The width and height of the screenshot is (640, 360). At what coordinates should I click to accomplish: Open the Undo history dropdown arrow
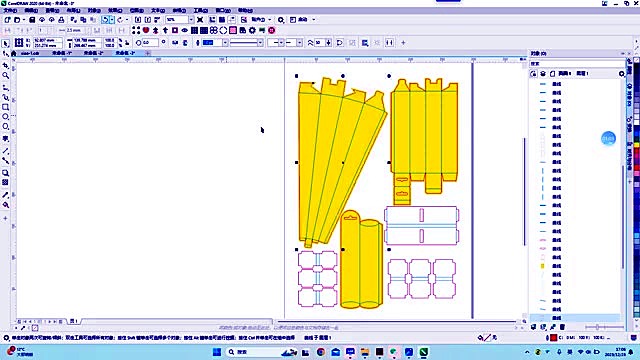tap(112, 20)
